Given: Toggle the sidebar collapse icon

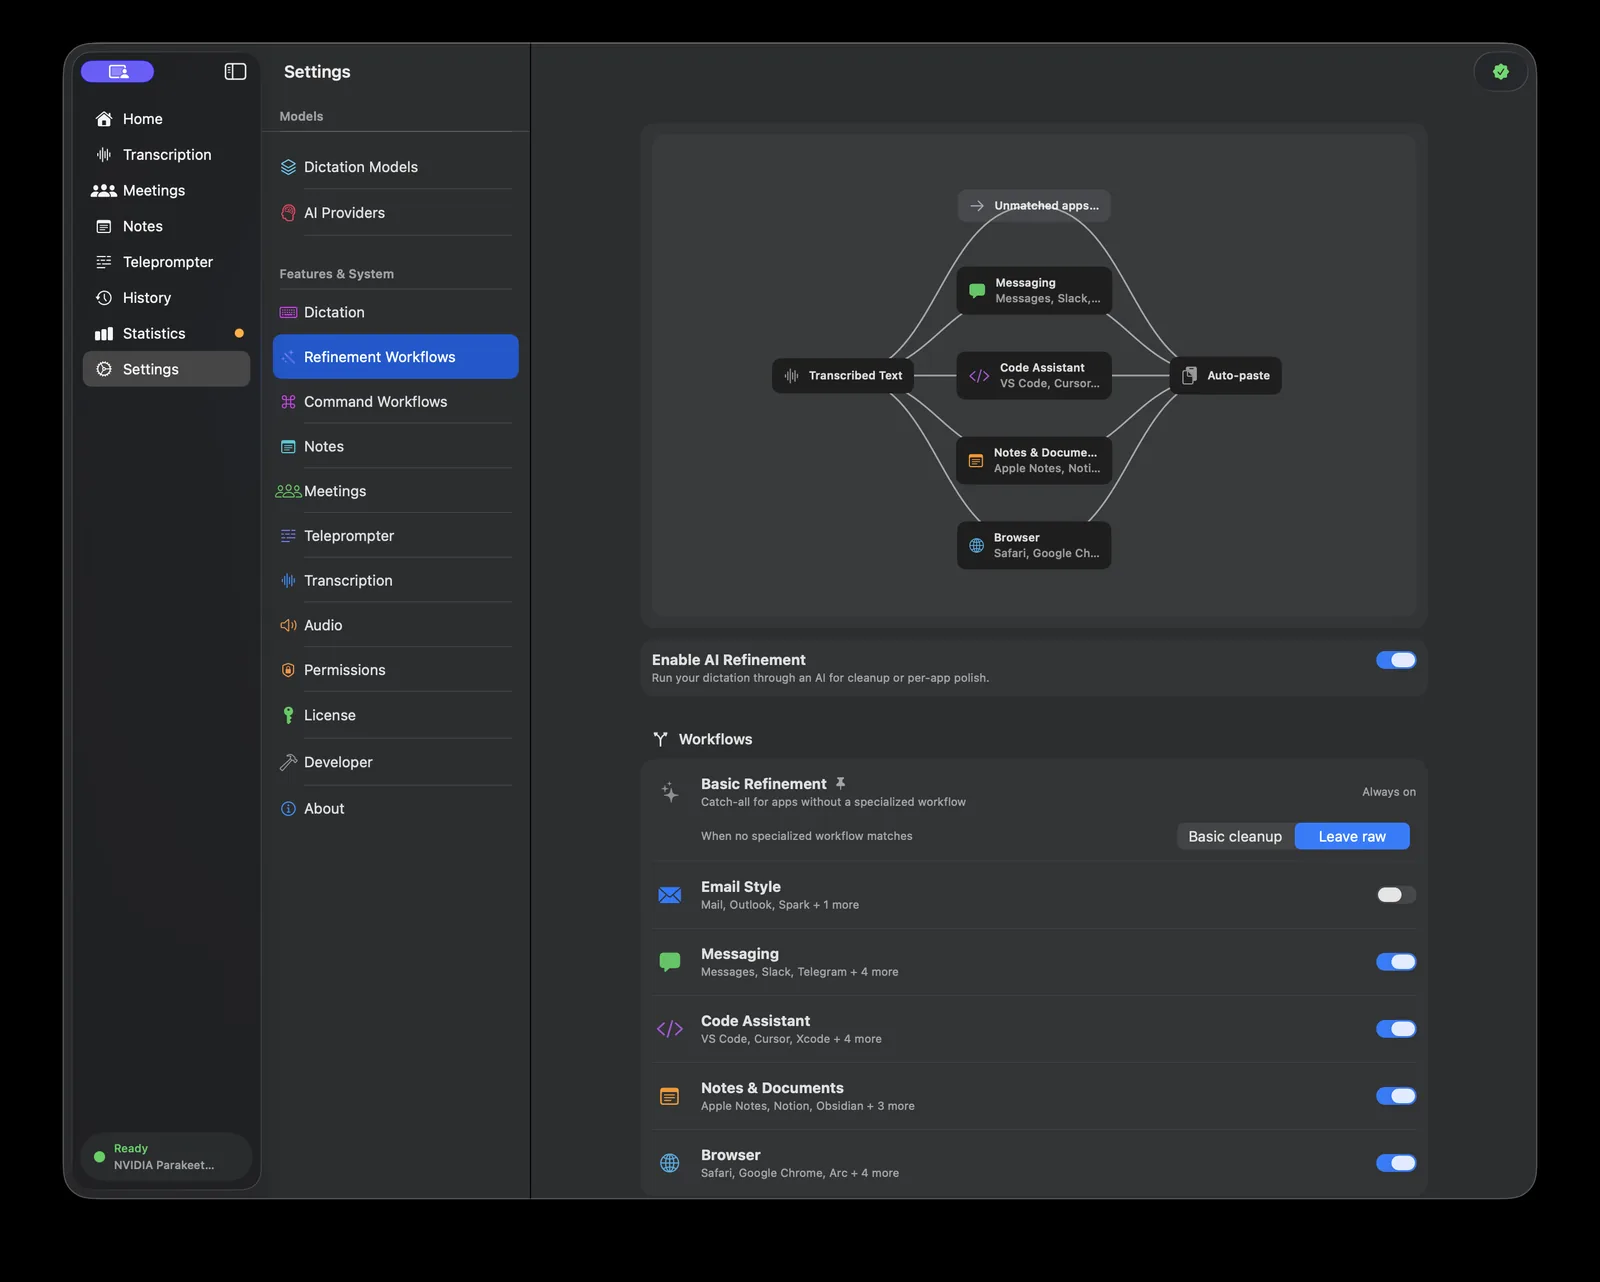Looking at the screenshot, I should pos(235,71).
